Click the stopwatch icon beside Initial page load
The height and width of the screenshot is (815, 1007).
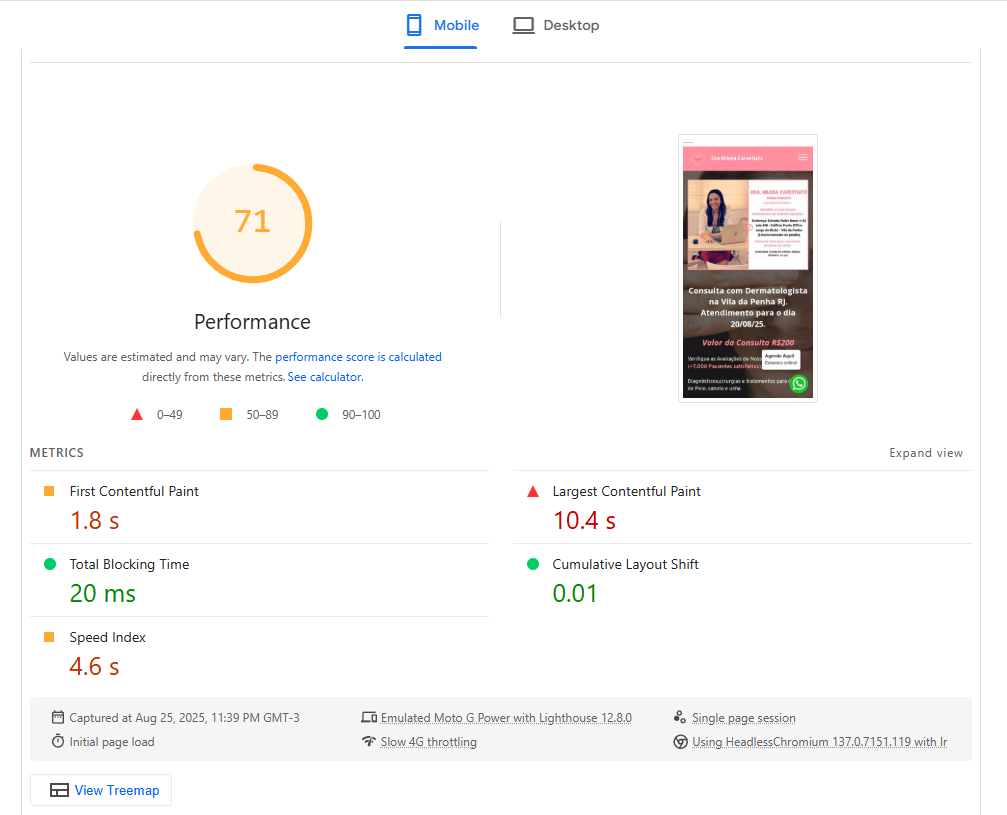(x=58, y=742)
